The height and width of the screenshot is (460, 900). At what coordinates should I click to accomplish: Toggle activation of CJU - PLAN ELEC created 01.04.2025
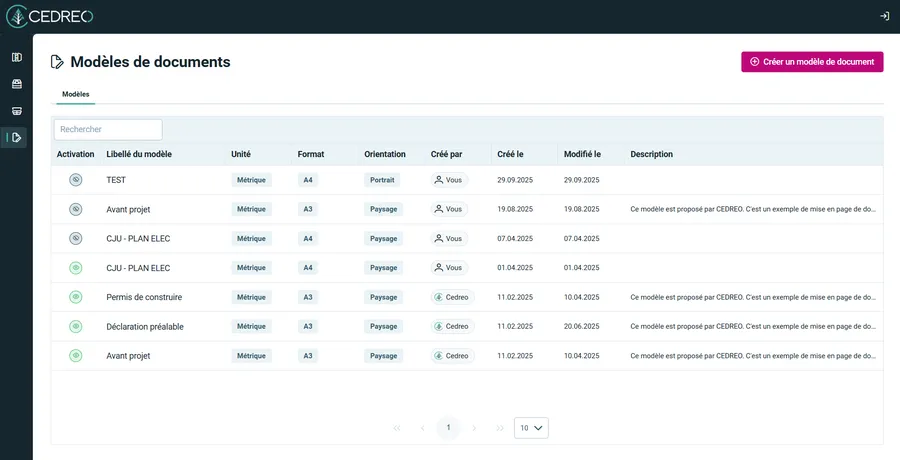pyautogui.click(x=75, y=268)
